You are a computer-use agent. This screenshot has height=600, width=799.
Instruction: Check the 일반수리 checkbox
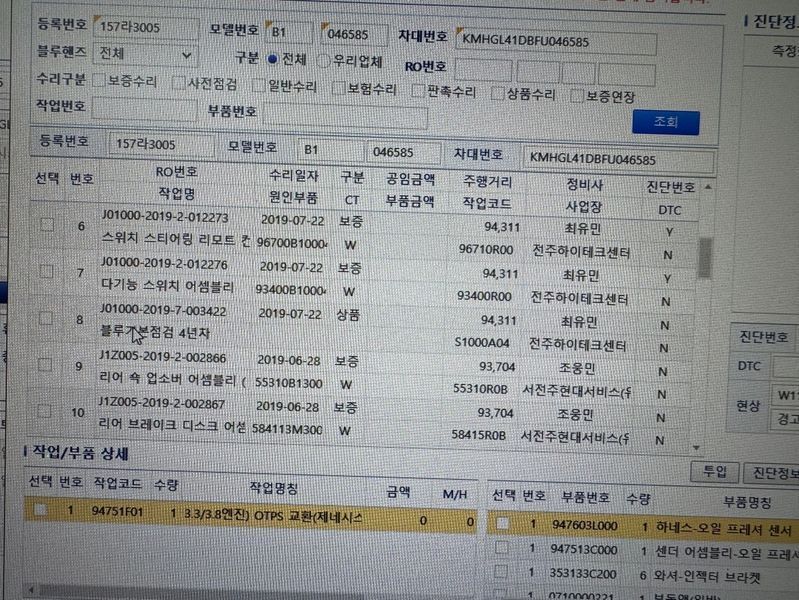(x=259, y=86)
